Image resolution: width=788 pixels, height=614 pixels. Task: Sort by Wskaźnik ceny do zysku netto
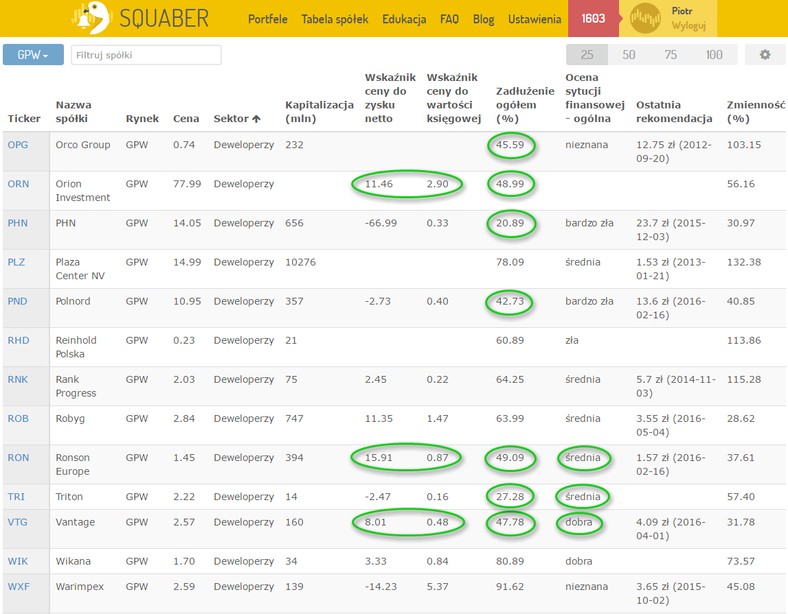pyautogui.click(x=390, y=98)
